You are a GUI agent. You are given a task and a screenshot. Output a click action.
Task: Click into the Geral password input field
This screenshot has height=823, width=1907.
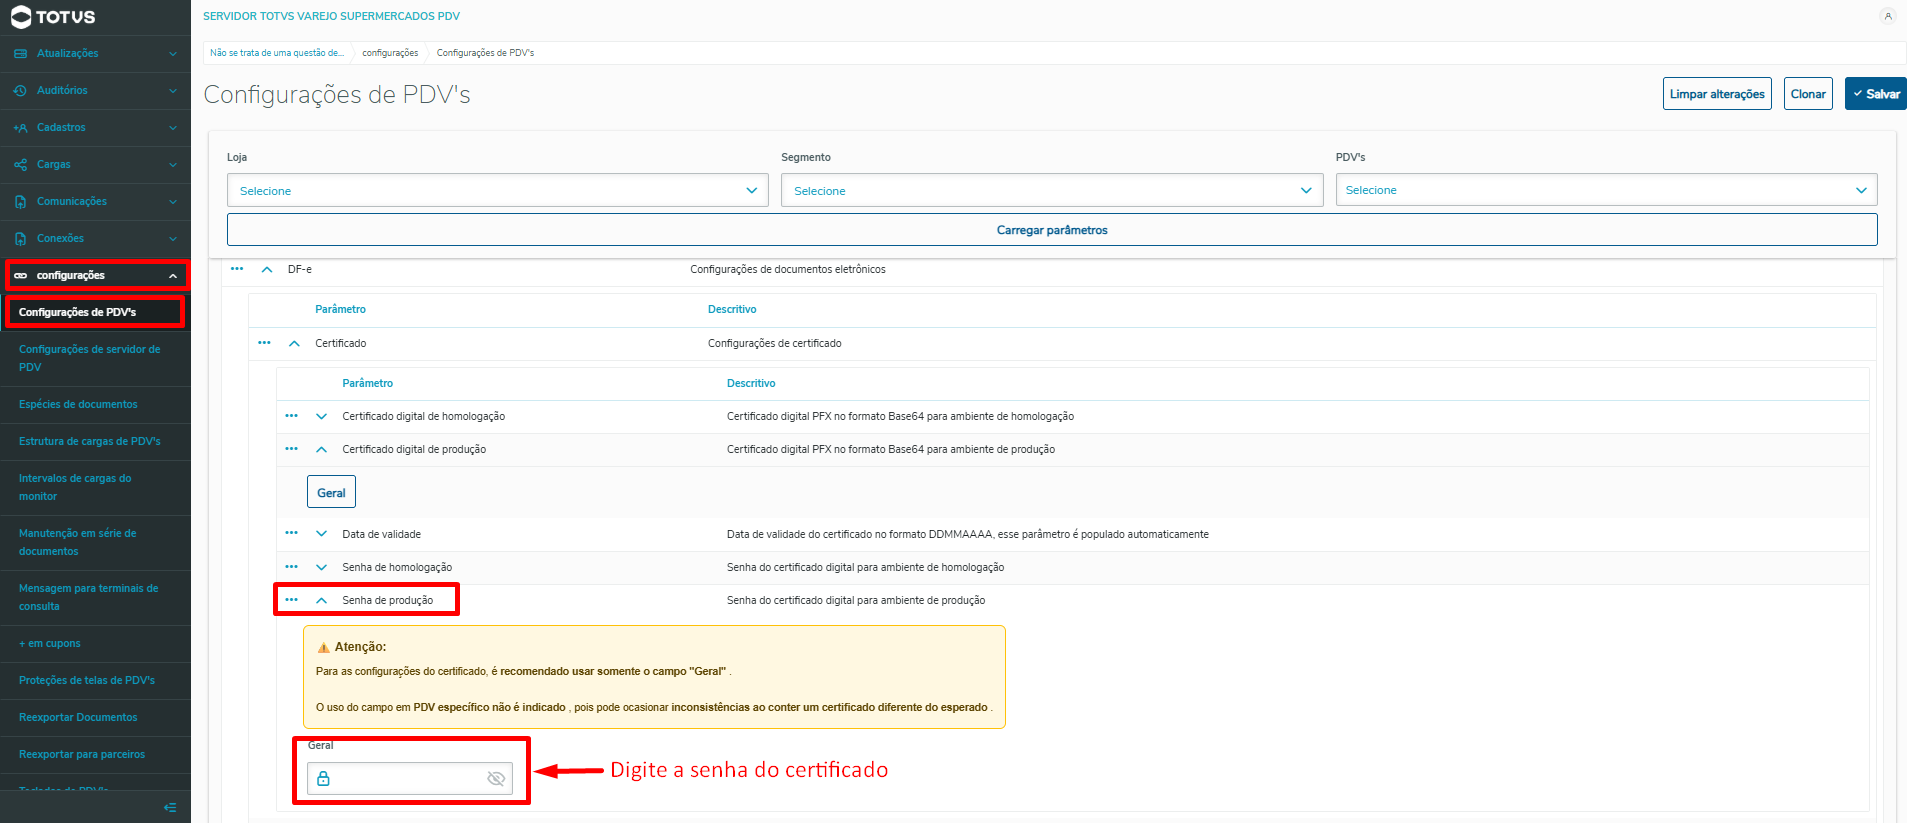pos(410,778)
